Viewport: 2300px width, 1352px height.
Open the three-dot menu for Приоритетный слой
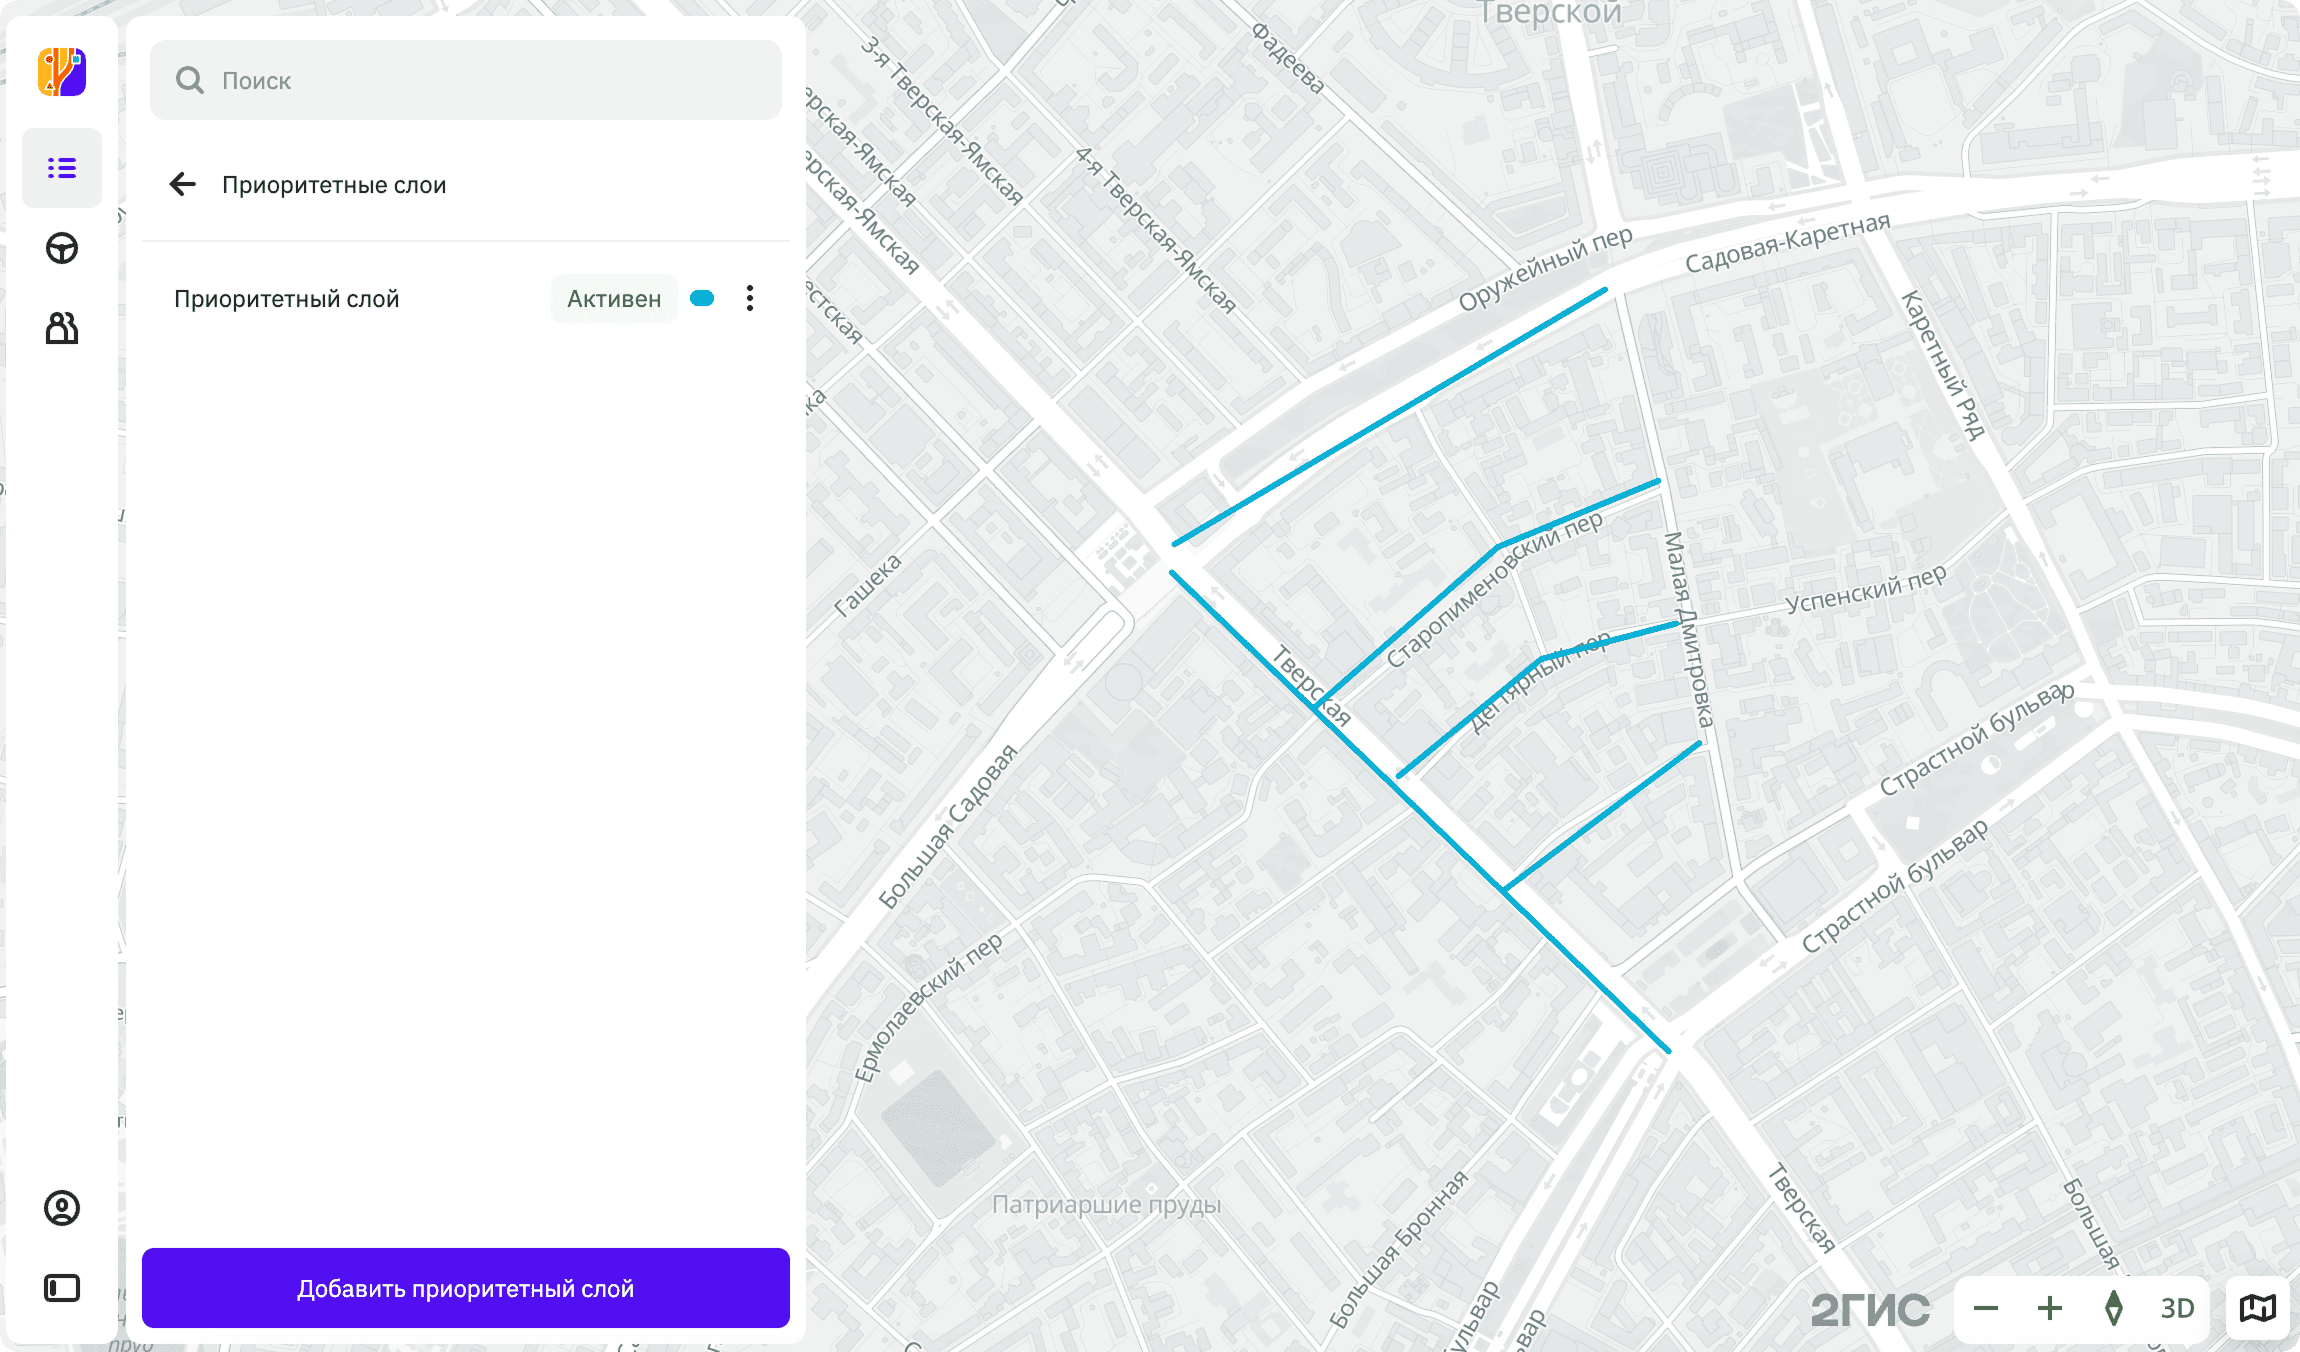750,298
